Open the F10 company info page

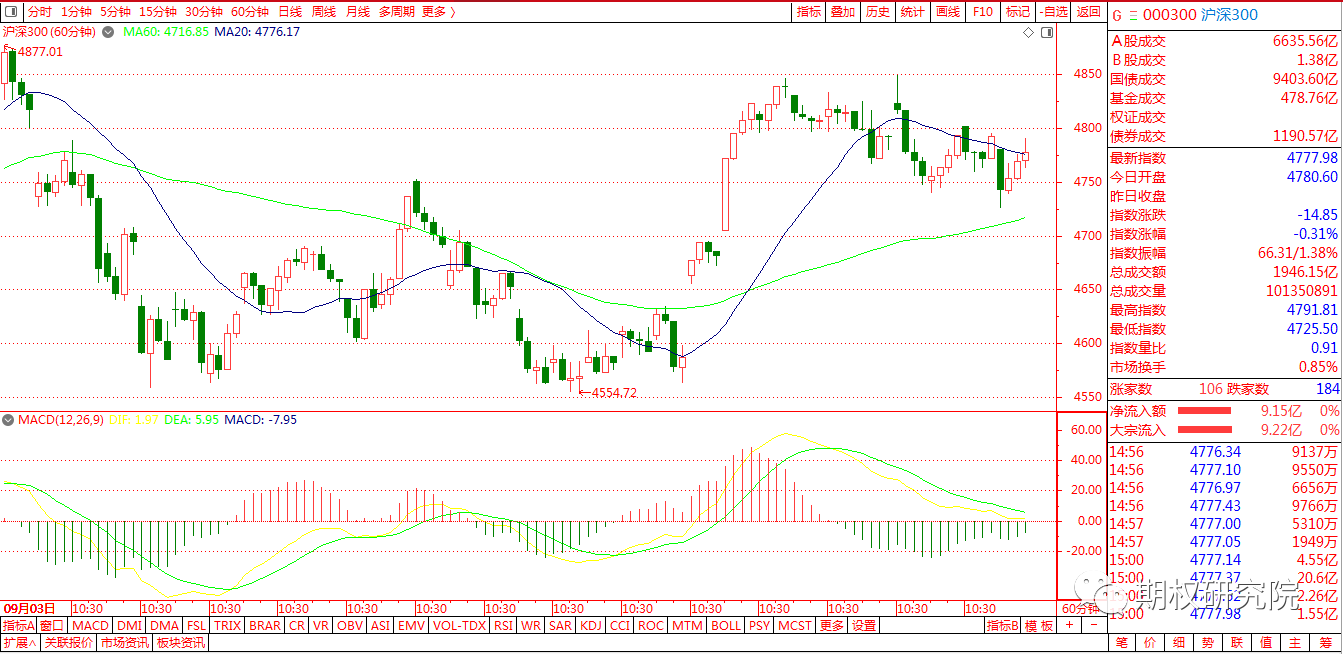tap(983, 12)
